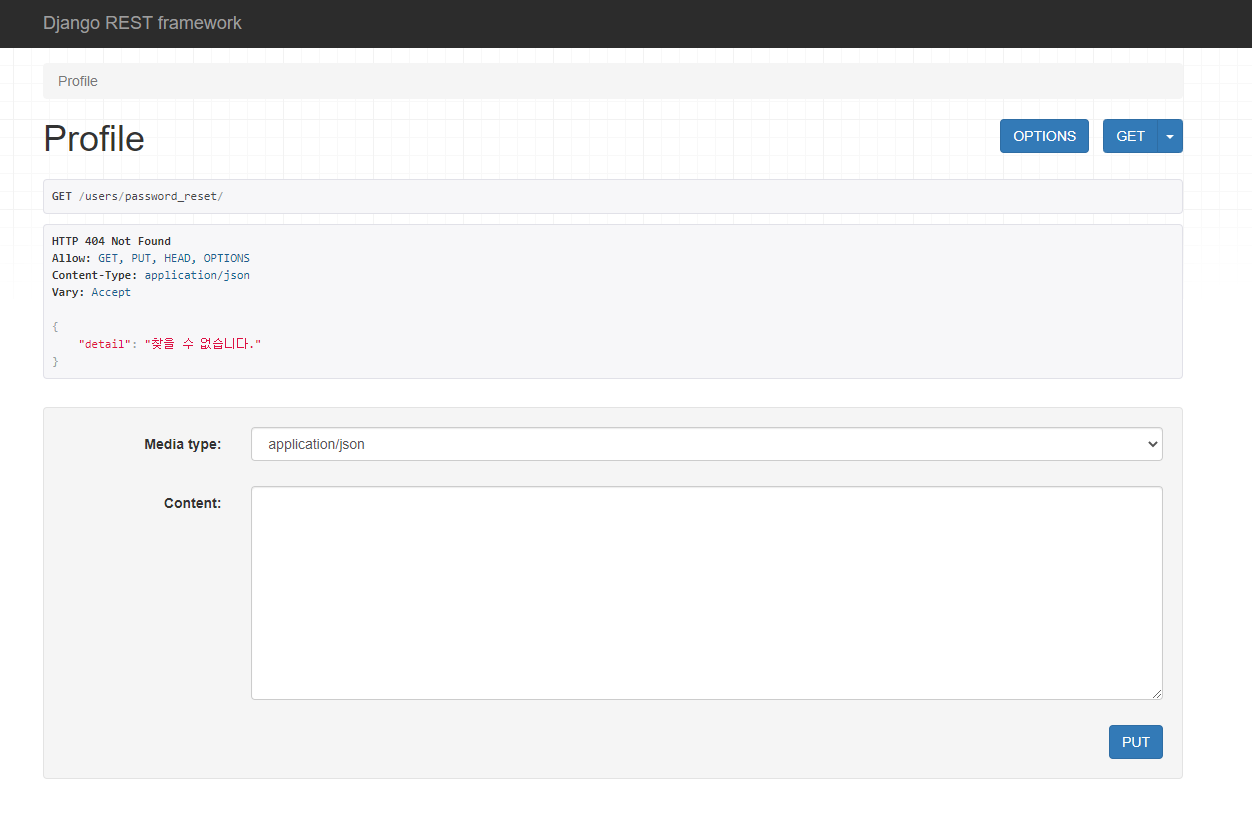Click the Allow header methods line

point(151,258)
